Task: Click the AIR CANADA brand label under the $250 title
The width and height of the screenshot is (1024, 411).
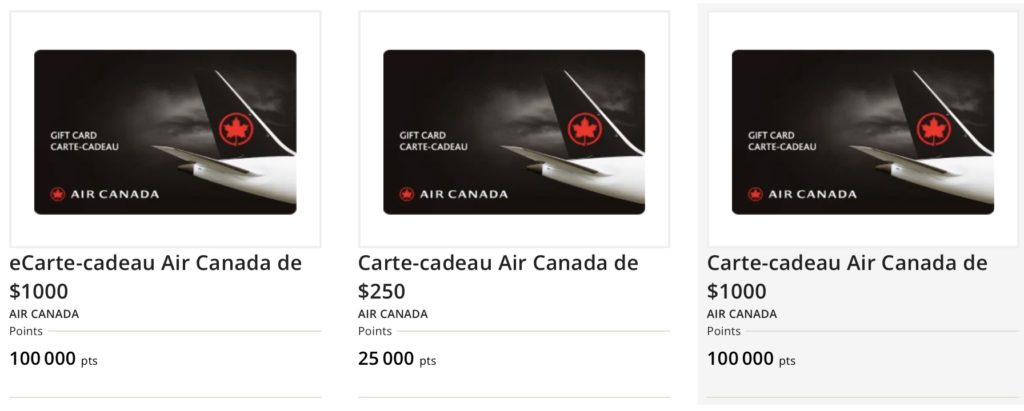Action: point(393,314)
